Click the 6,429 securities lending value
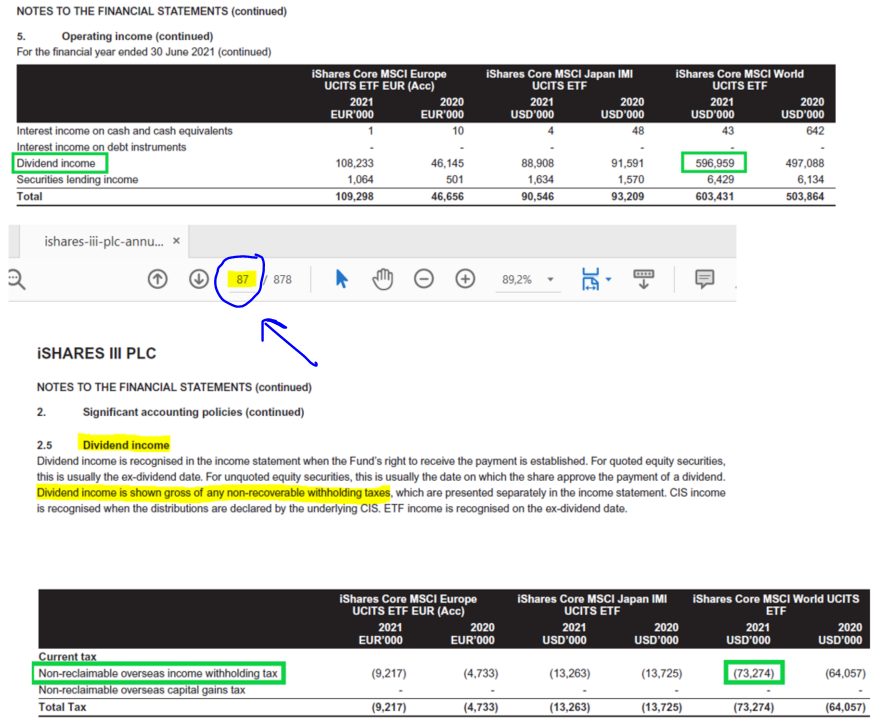Screen dimensions: 874x724 [x=720, y=179]
